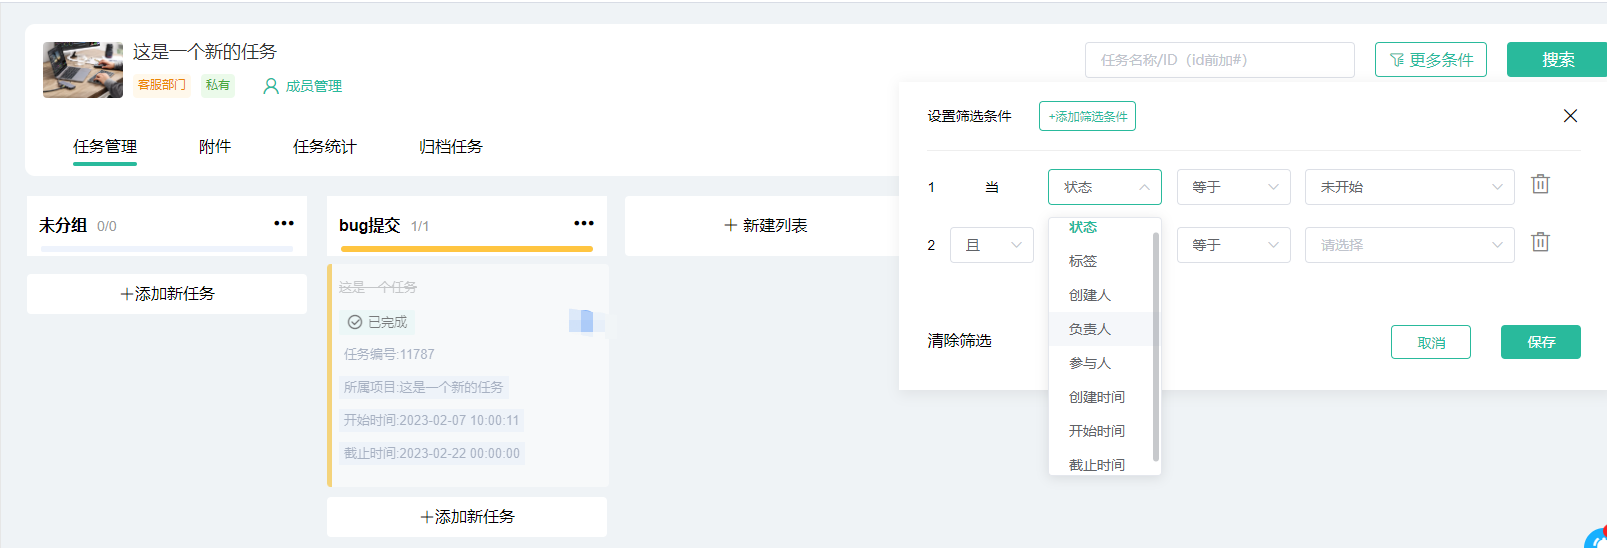The width and height of the screenshot is (1607, 548).
Task: Click the 更多条件 filter button
Action: pyautogui.click(x=1430, y=60)
